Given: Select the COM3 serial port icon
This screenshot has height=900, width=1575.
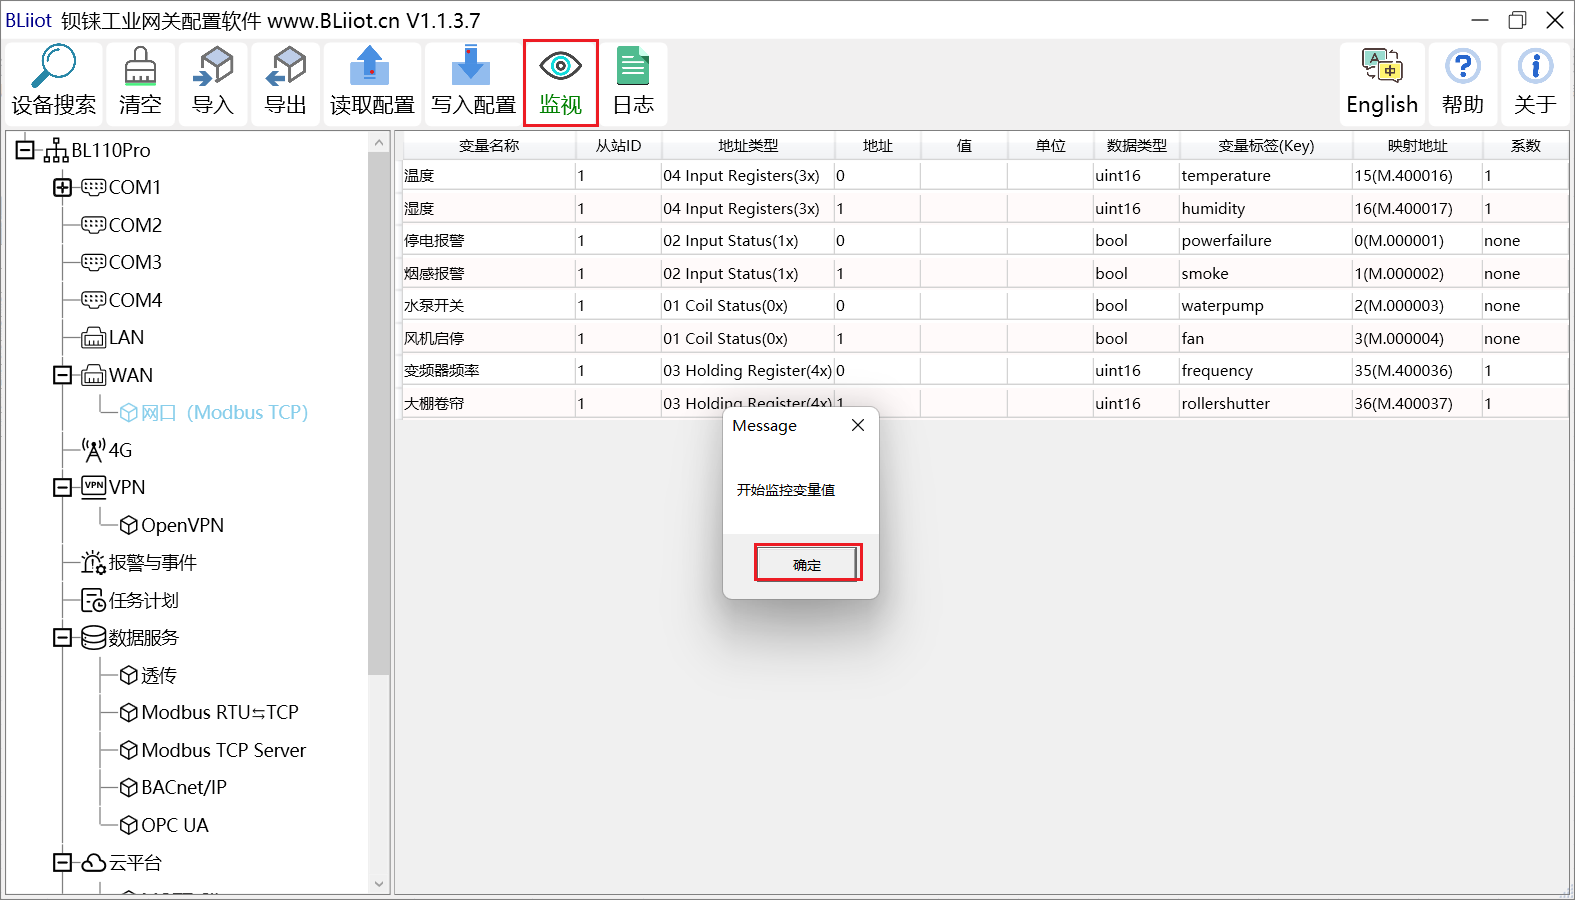Looking at the screenshot, I should [93, 262].
